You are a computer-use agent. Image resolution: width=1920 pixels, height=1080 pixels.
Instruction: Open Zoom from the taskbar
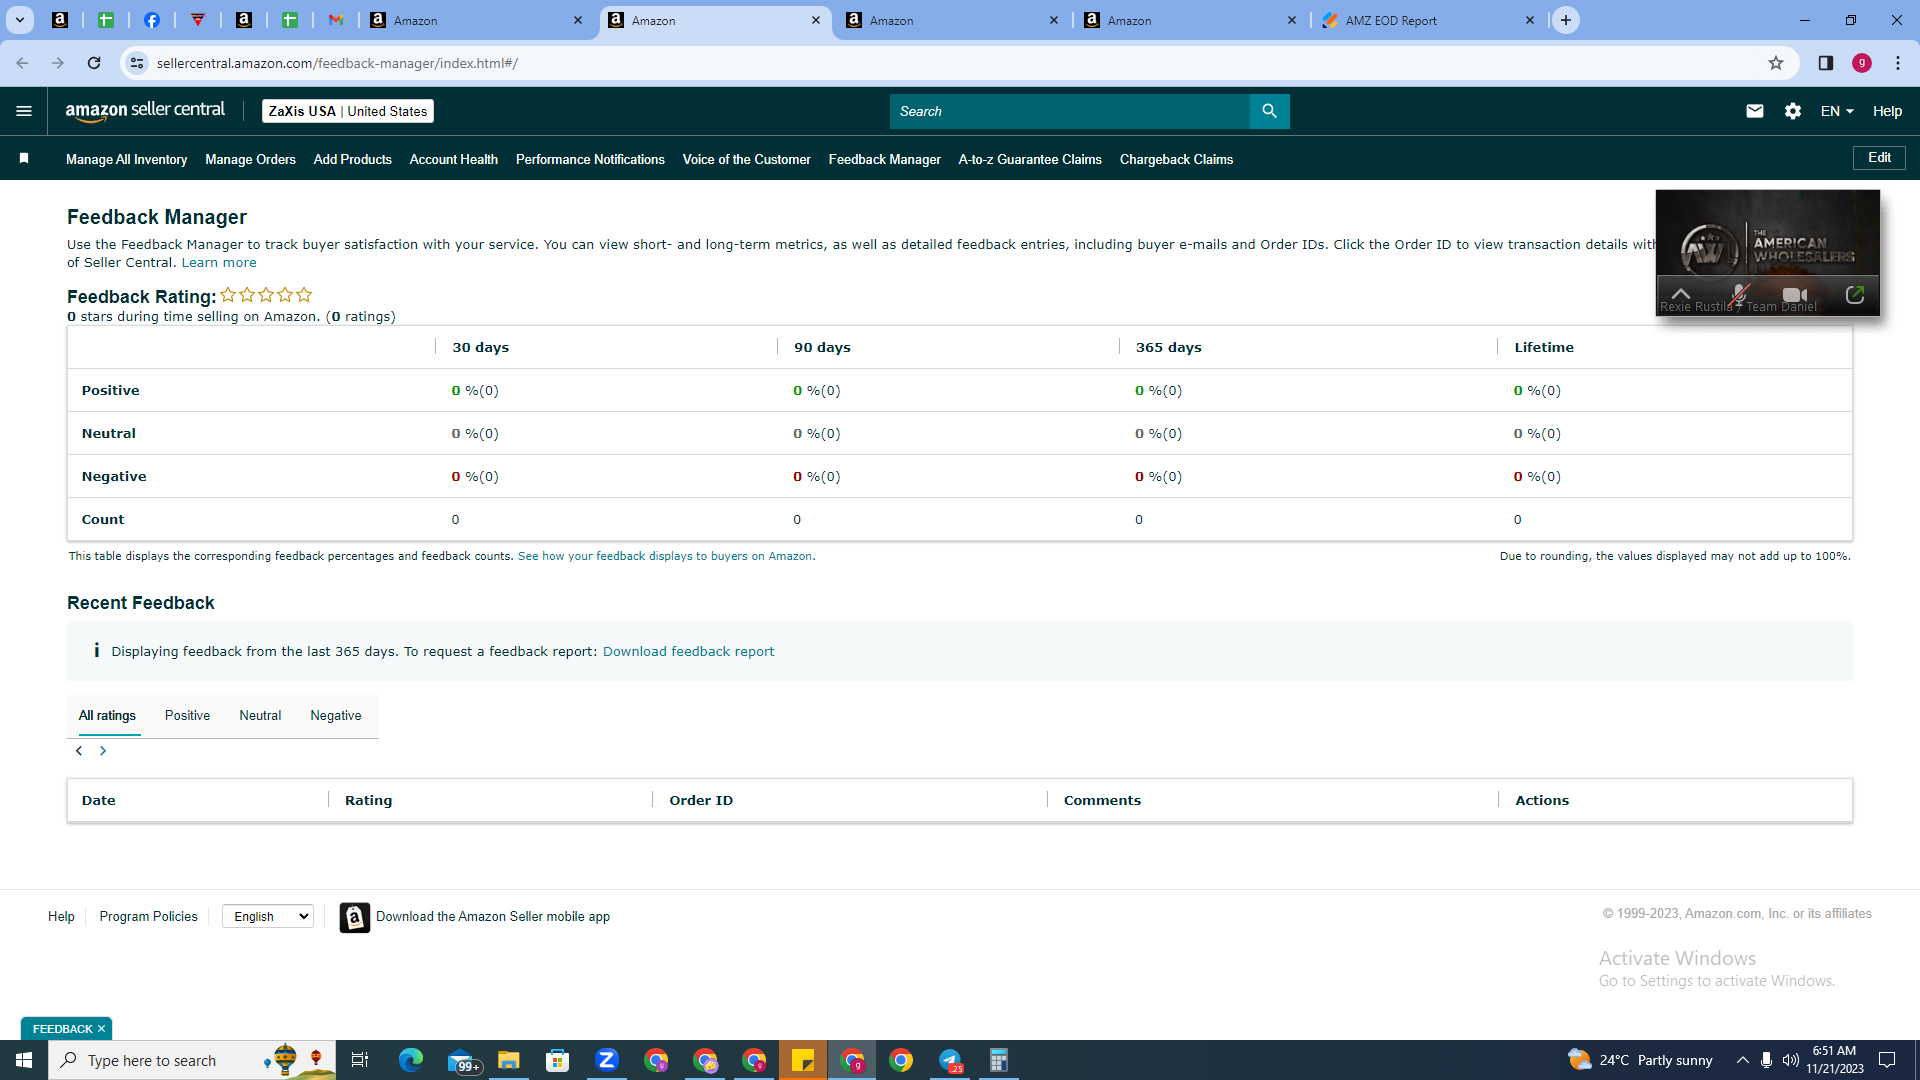click(x=607, y=1060)
